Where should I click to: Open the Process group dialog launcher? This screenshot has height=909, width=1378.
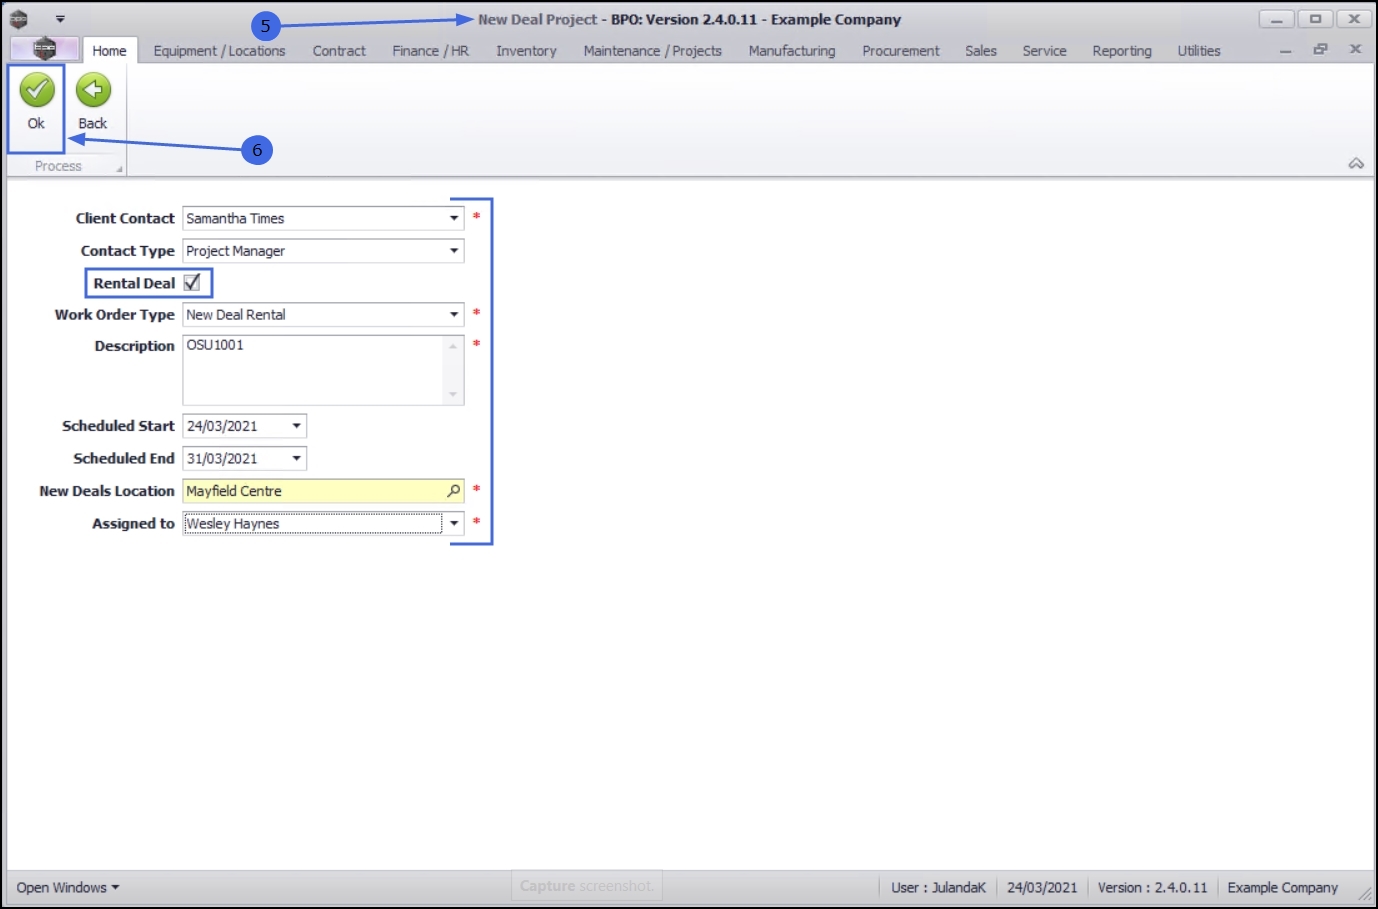click(120, 170)
